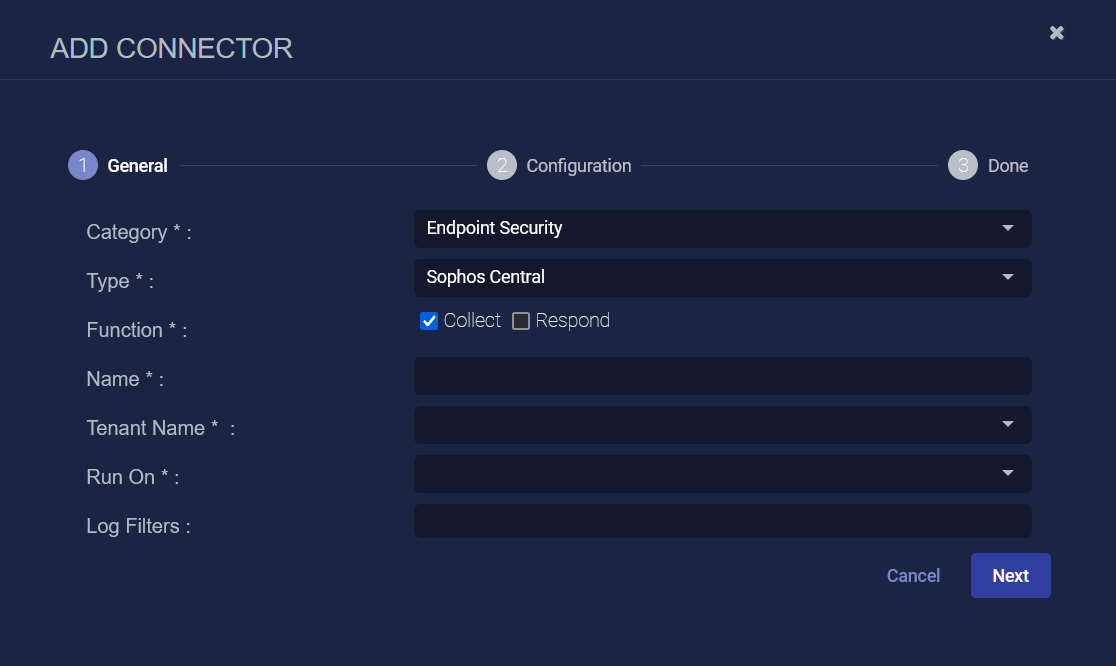The height and width of the screenshot is (666, 1116).
Task: Click the step 1 circle icon
Action: (x=83, y=165)
